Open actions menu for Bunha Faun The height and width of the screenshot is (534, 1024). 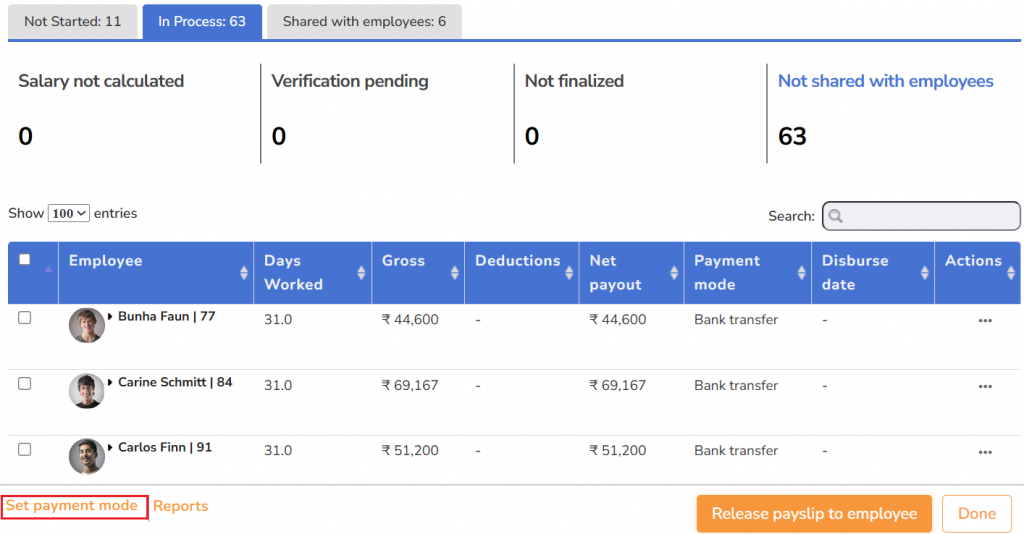(x=984, y=320)
